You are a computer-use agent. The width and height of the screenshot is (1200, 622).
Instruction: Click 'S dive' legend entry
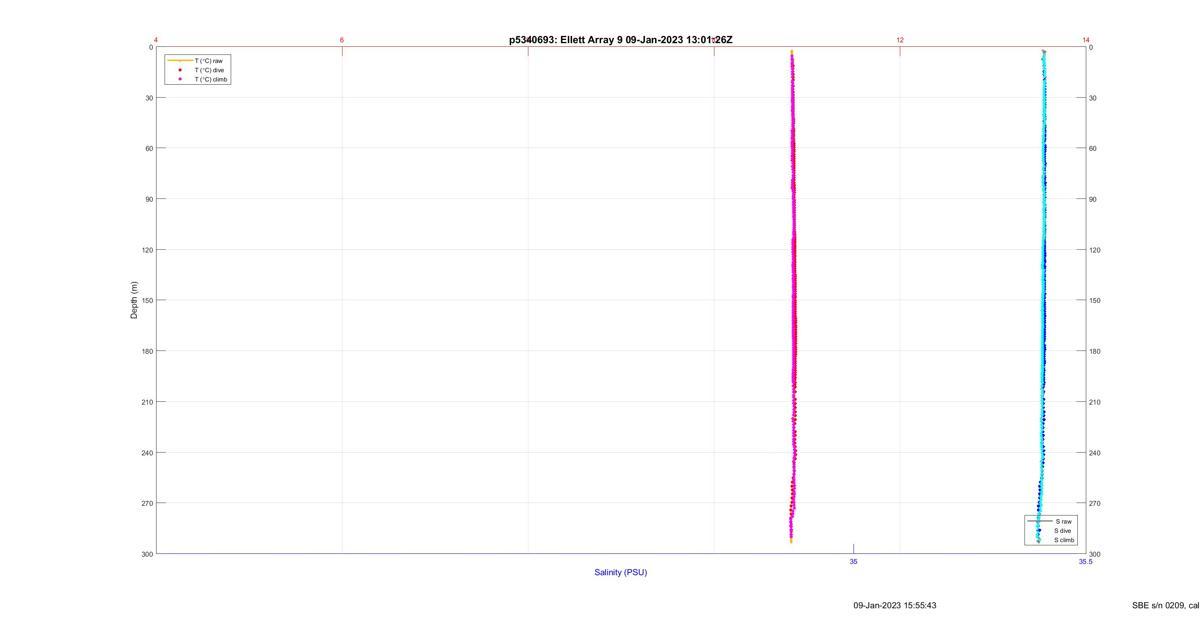tap(1064, 531)
